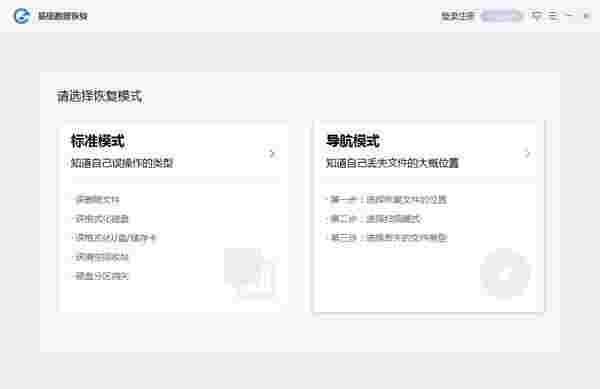The image size is (600, 389).
Task: Open the 标准模式 card arrow
Action: click(x=272, y=153)
